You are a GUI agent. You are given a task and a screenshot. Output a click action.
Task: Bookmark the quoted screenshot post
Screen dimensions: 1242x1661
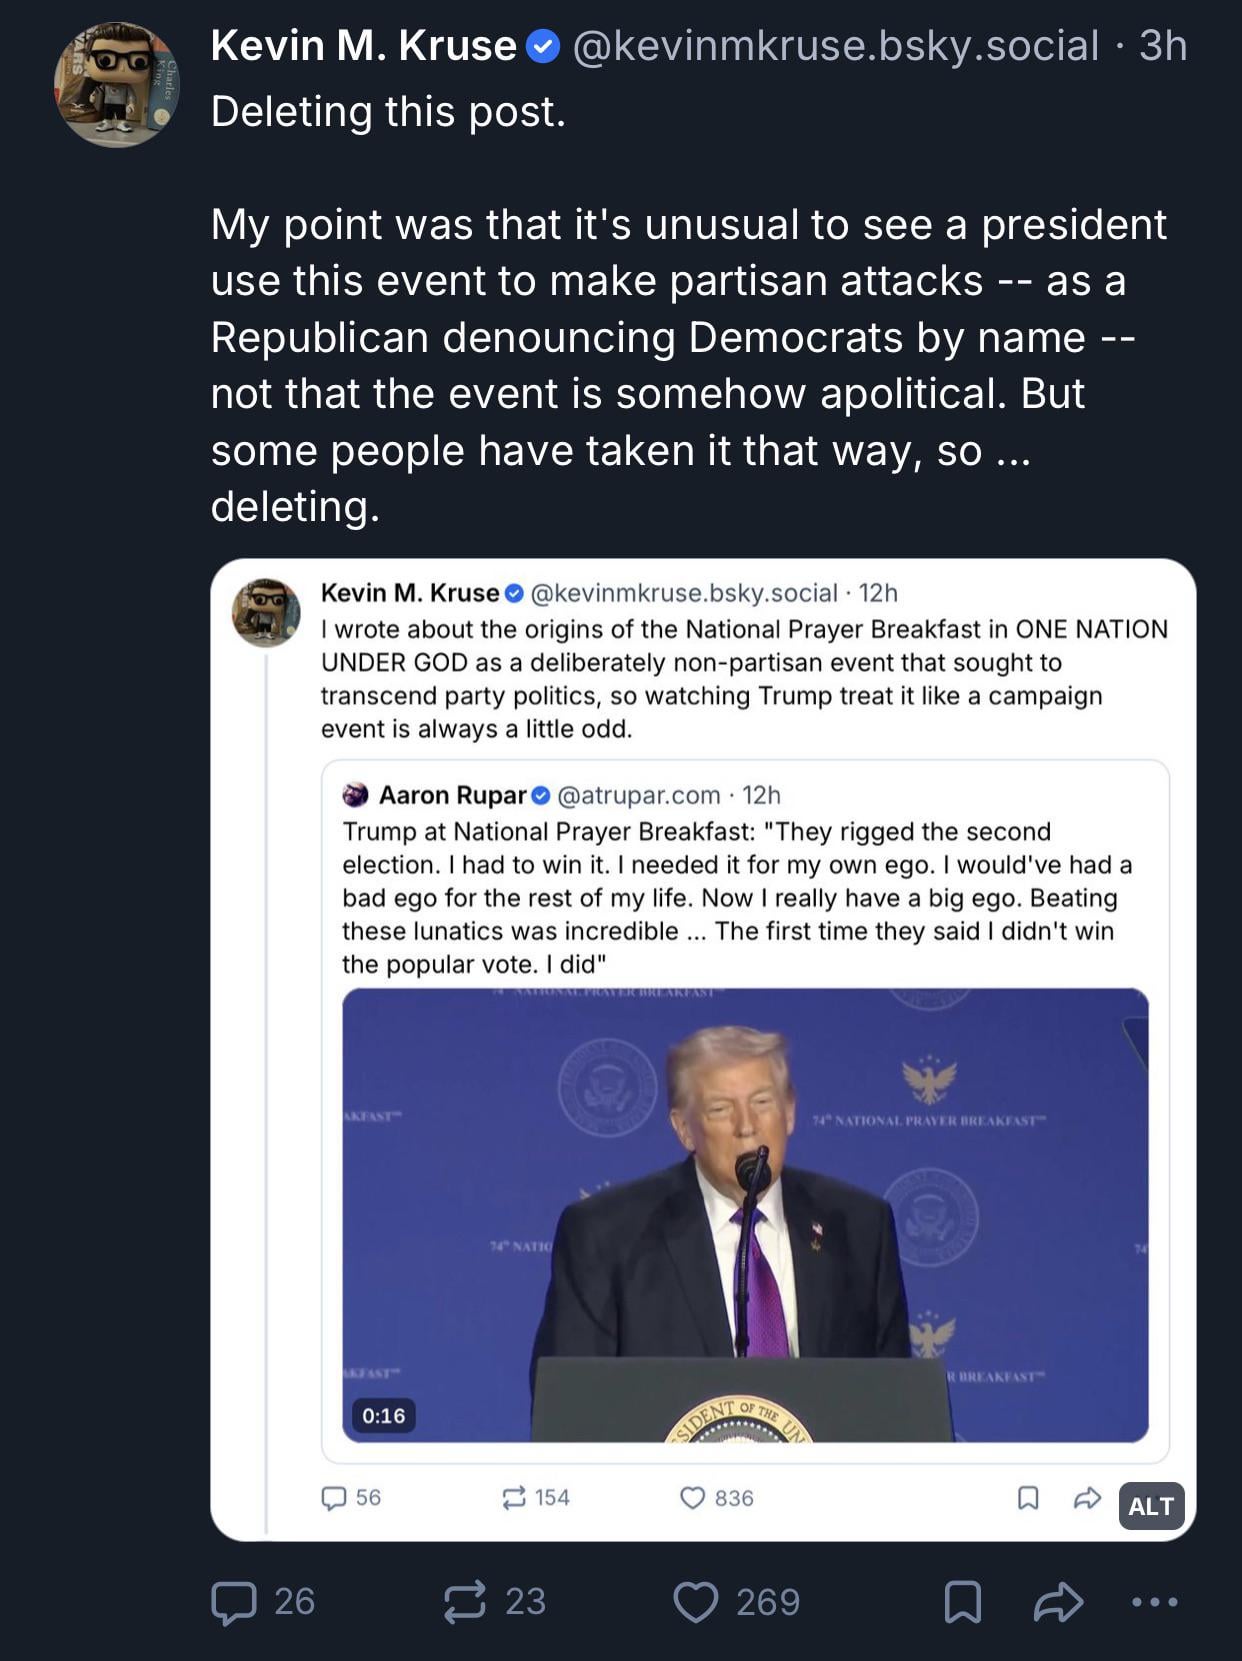click(x=1027, y=1497)
